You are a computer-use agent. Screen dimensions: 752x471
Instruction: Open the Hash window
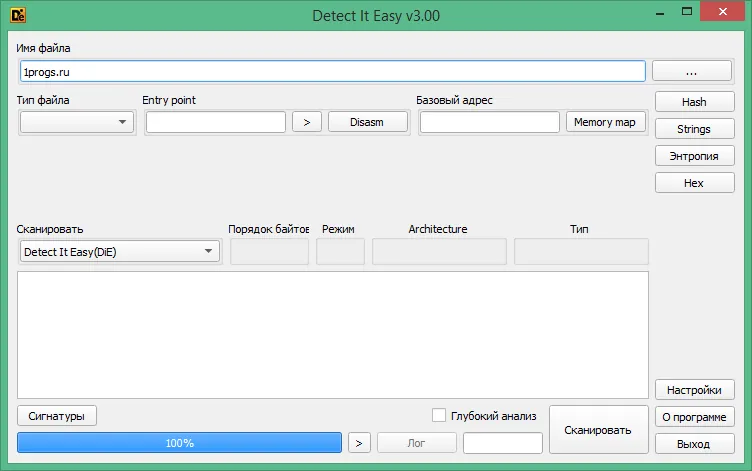click(x=694, y=102)
